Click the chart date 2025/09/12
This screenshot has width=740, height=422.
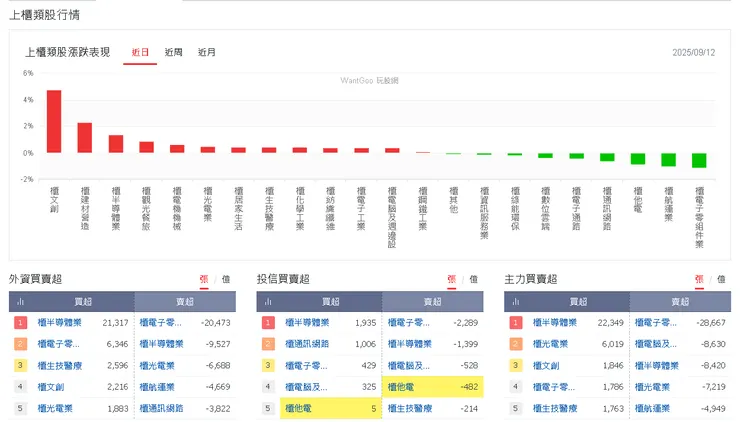(693, 52)
